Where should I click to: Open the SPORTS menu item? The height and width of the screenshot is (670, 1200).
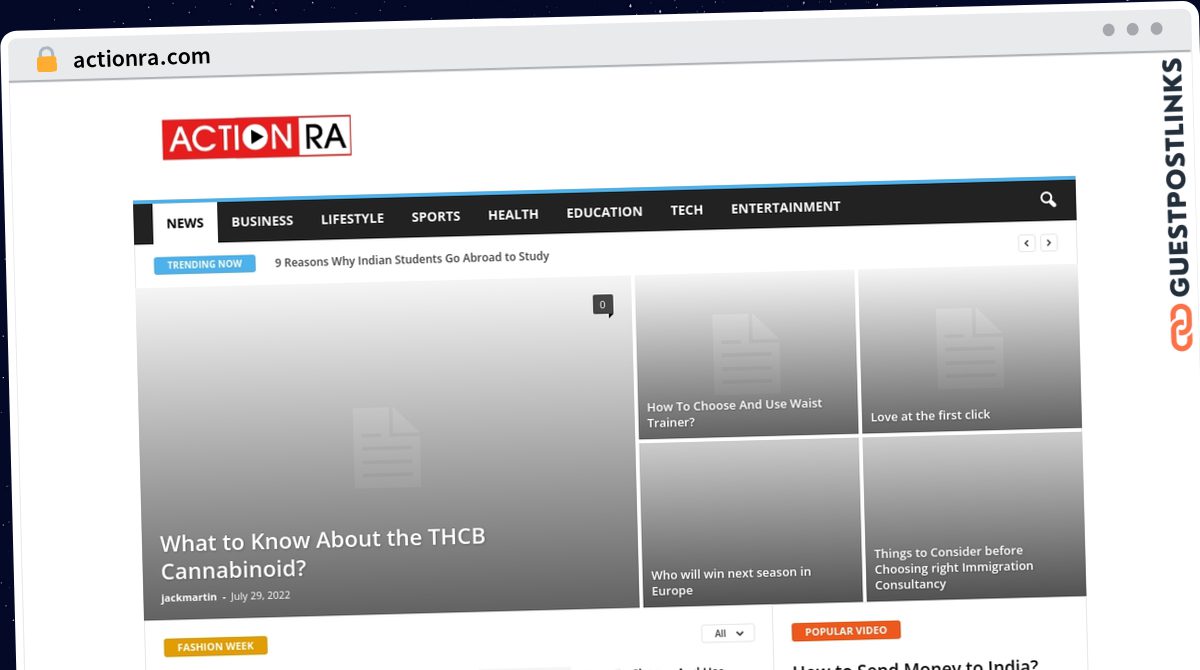point(435,215)
